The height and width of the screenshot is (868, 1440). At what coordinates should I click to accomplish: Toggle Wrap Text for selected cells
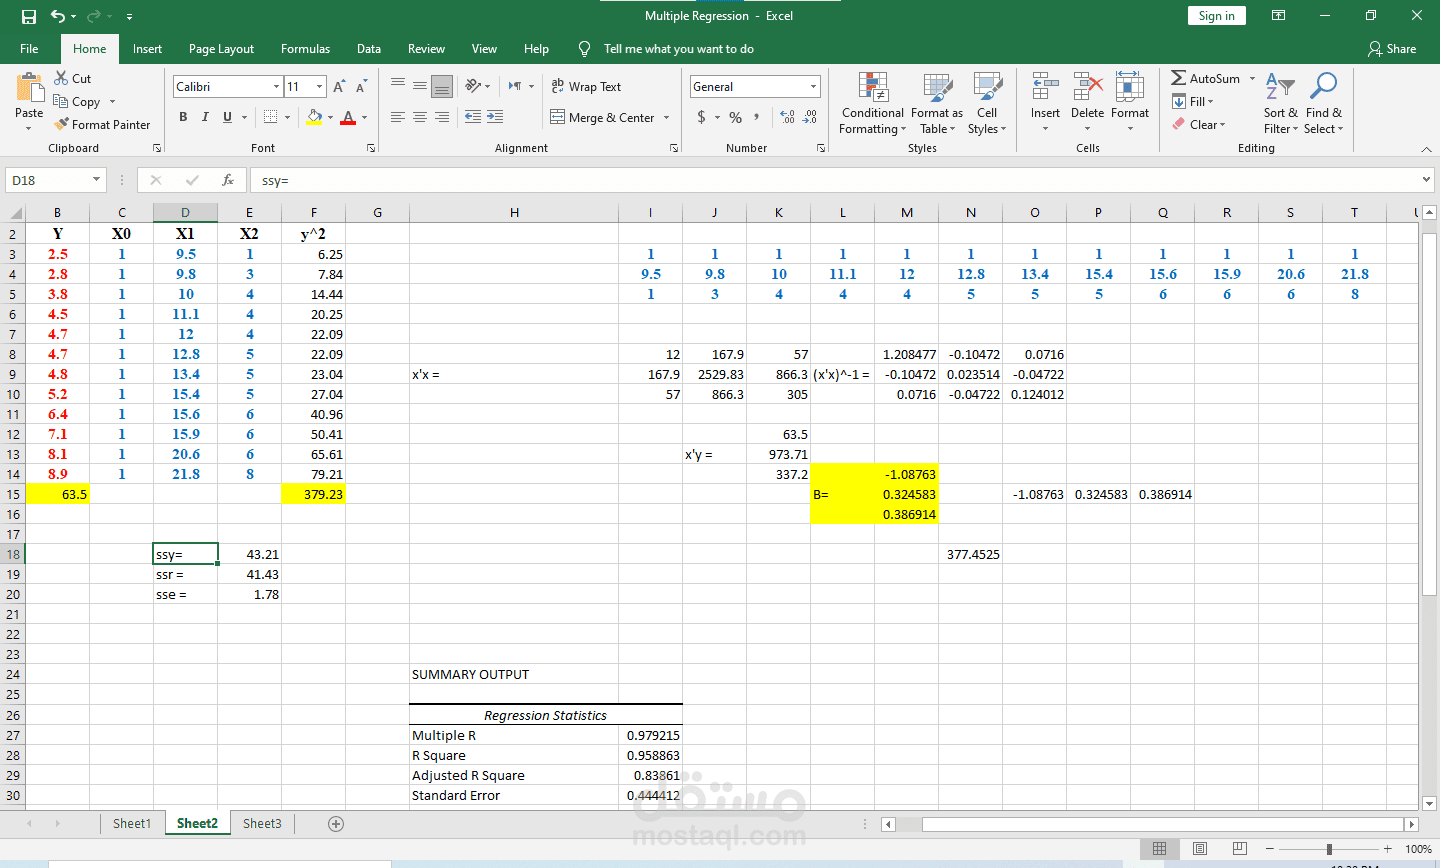585,86
